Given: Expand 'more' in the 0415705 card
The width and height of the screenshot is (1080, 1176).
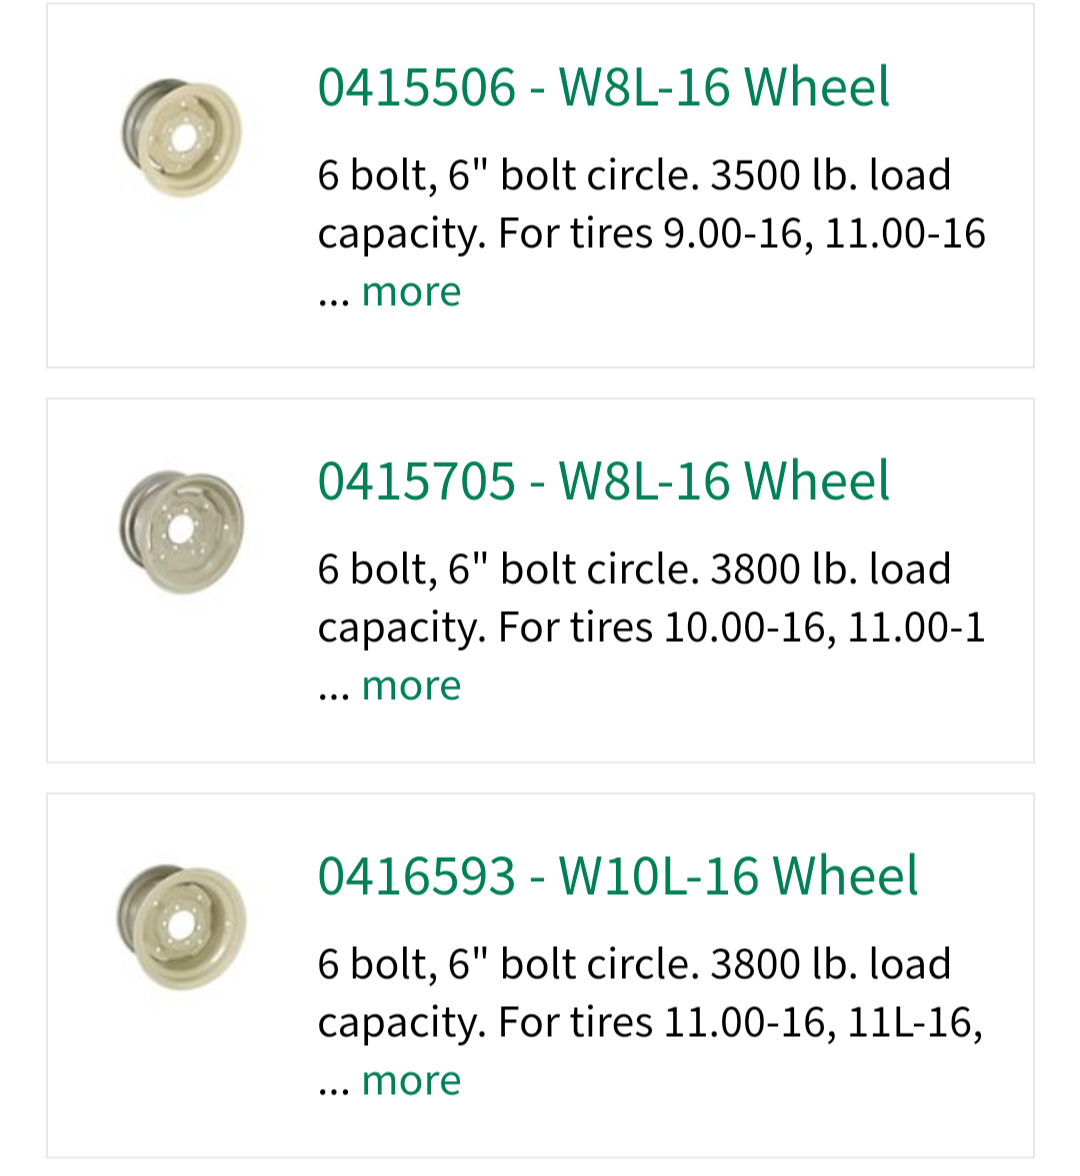Looking at the screenshot, I should point(411,686).
